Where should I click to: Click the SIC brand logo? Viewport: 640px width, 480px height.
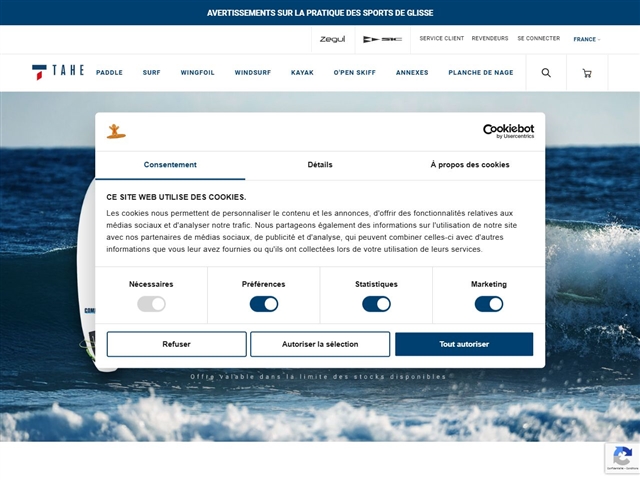[x=382, y=39]
